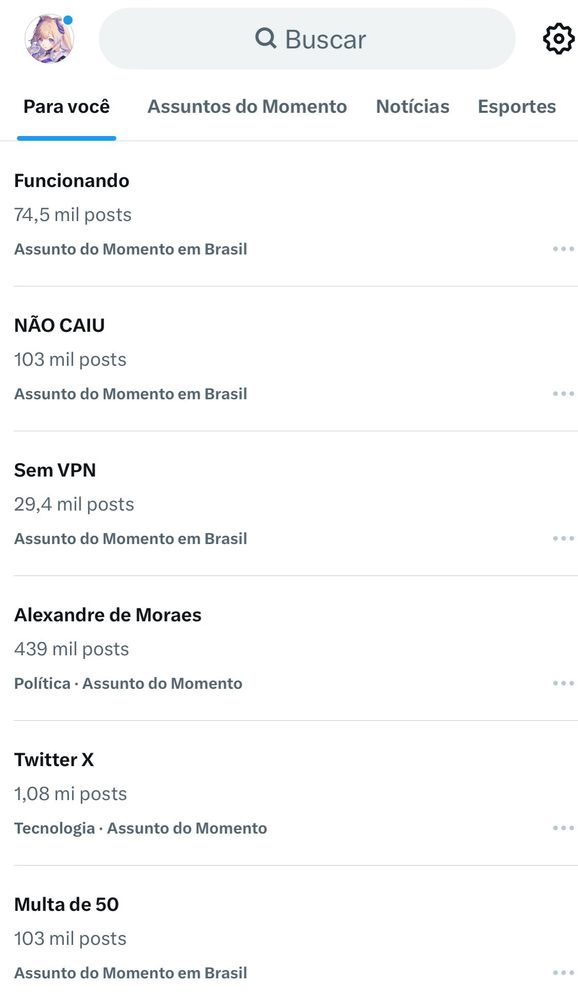The image size is (578, 1000).
Task: View the Twitter X trending topic
Action: pyautogui.click(x=289, y=793)
